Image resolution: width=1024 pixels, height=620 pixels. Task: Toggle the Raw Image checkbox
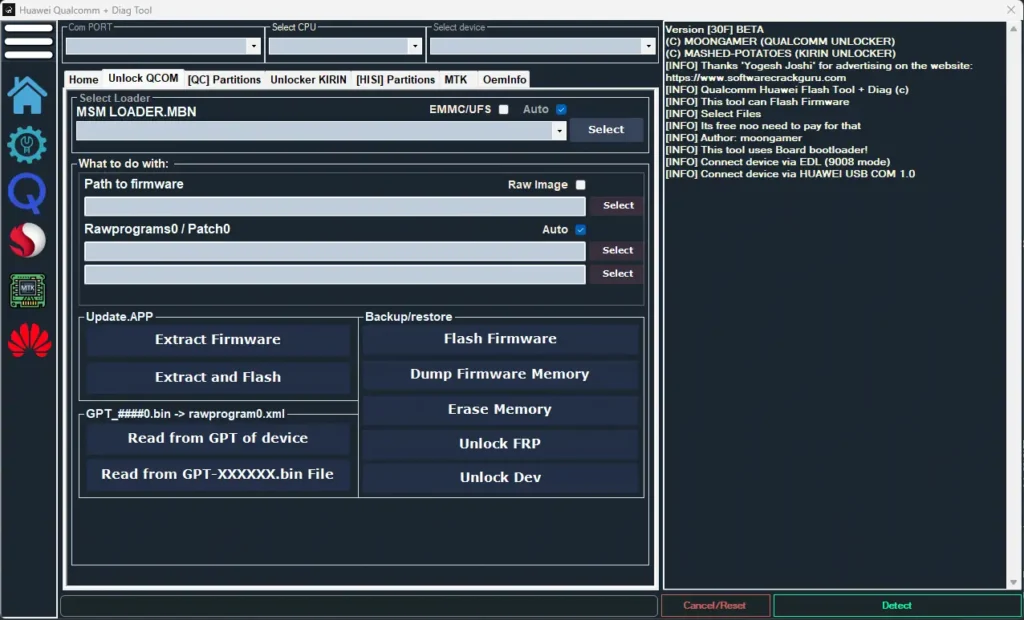(x=581, y=185)
